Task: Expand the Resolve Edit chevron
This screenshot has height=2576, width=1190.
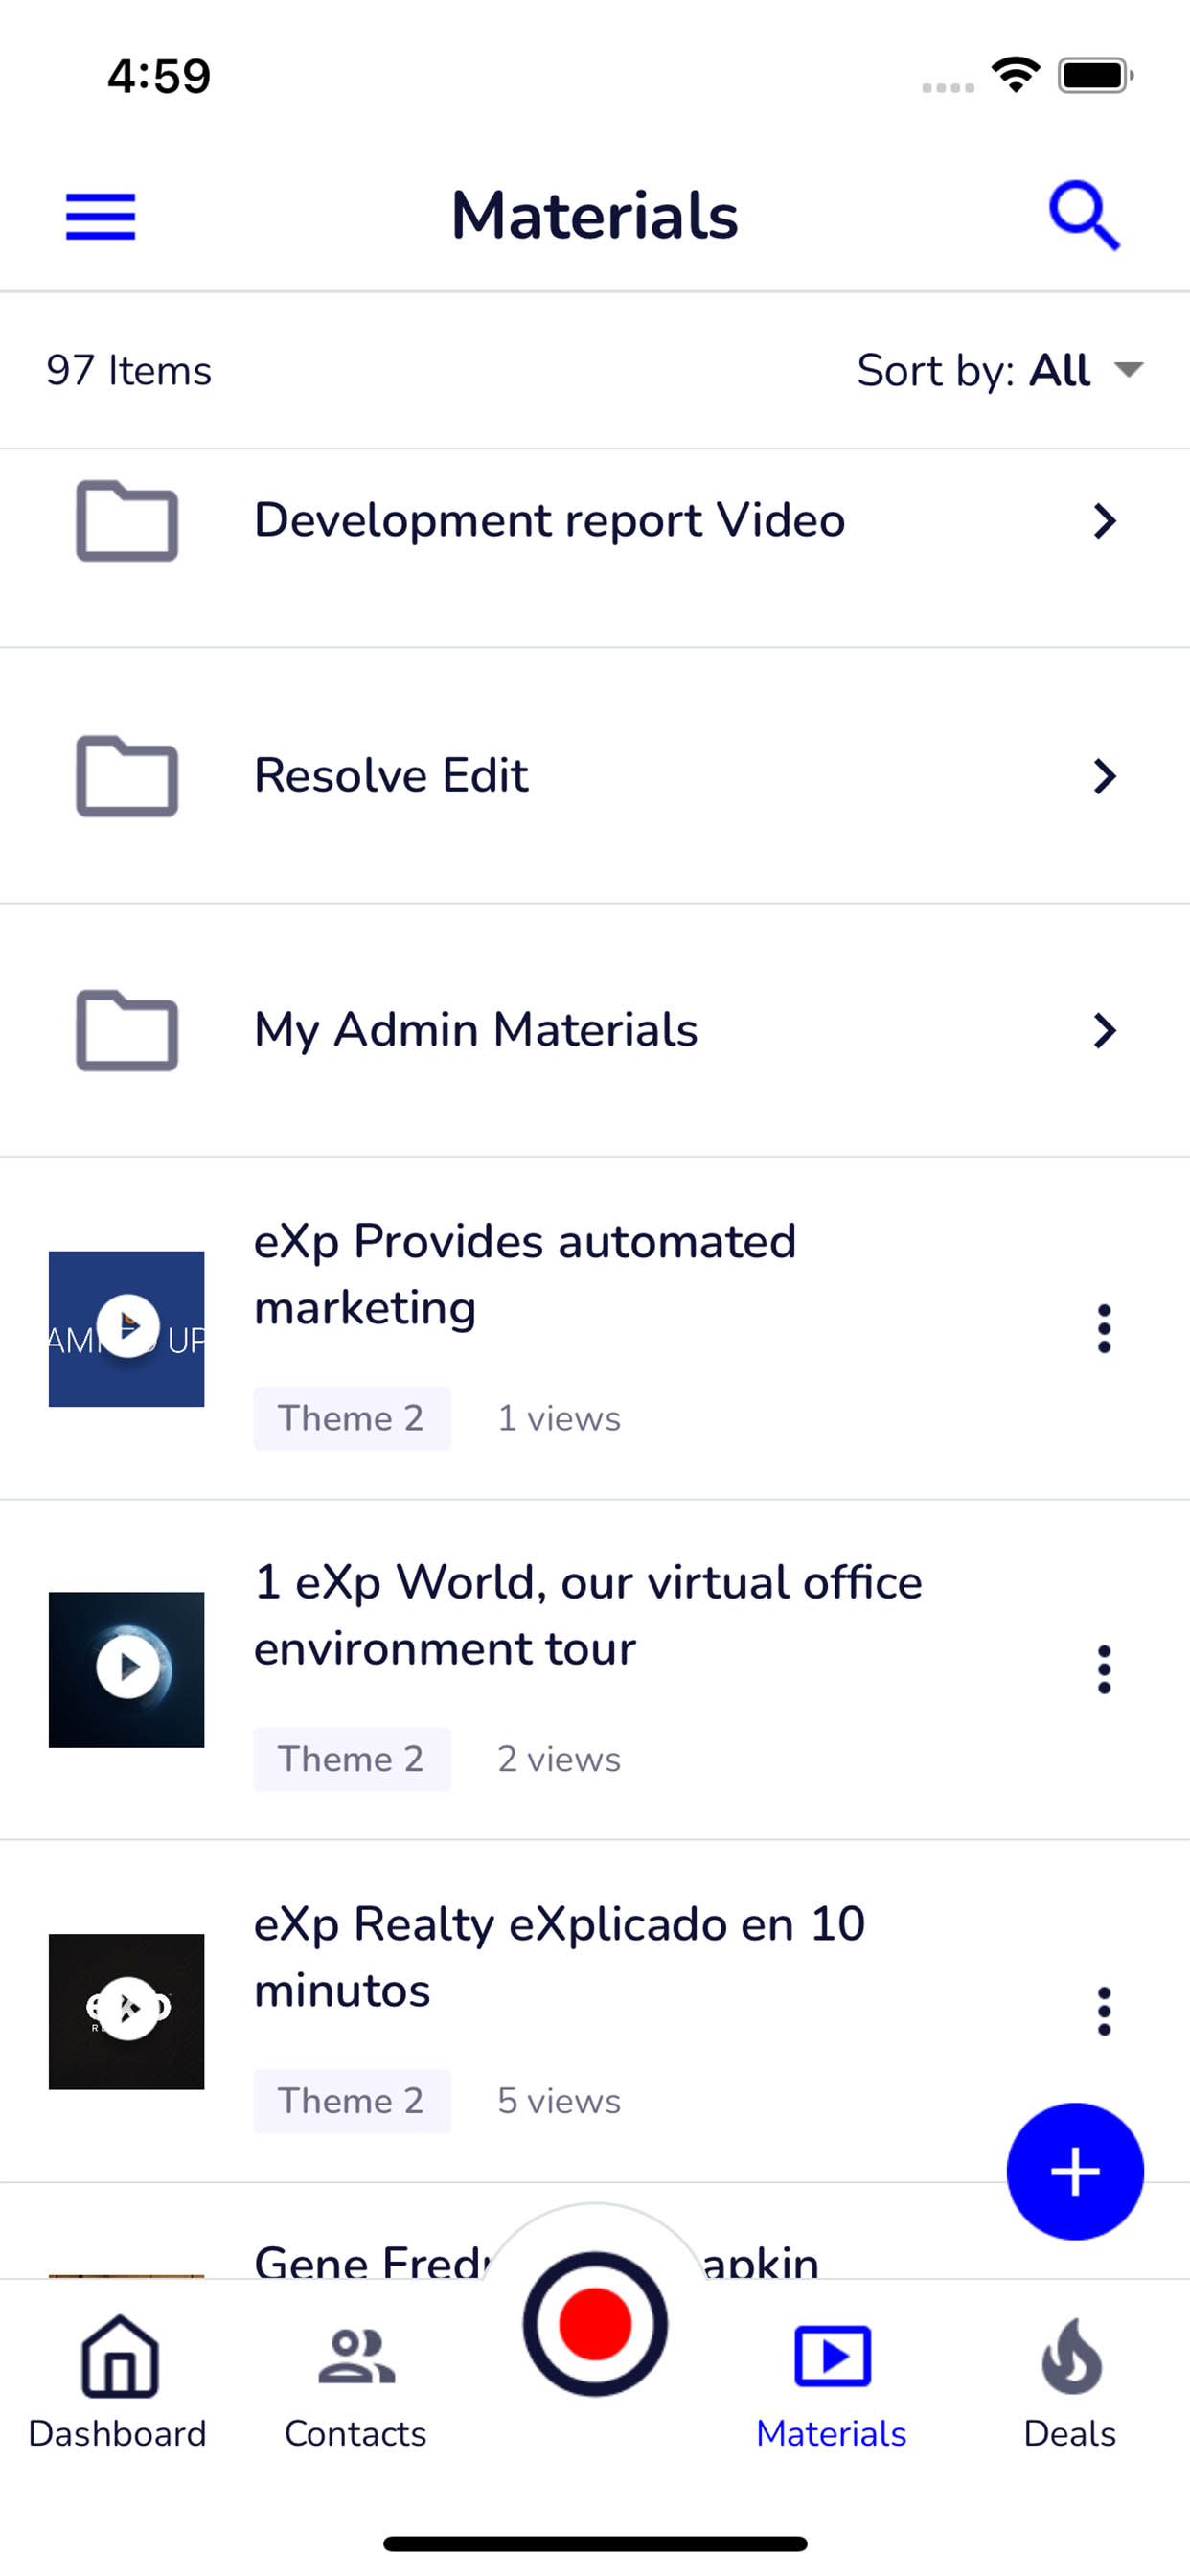Action: click(1104, 775)
